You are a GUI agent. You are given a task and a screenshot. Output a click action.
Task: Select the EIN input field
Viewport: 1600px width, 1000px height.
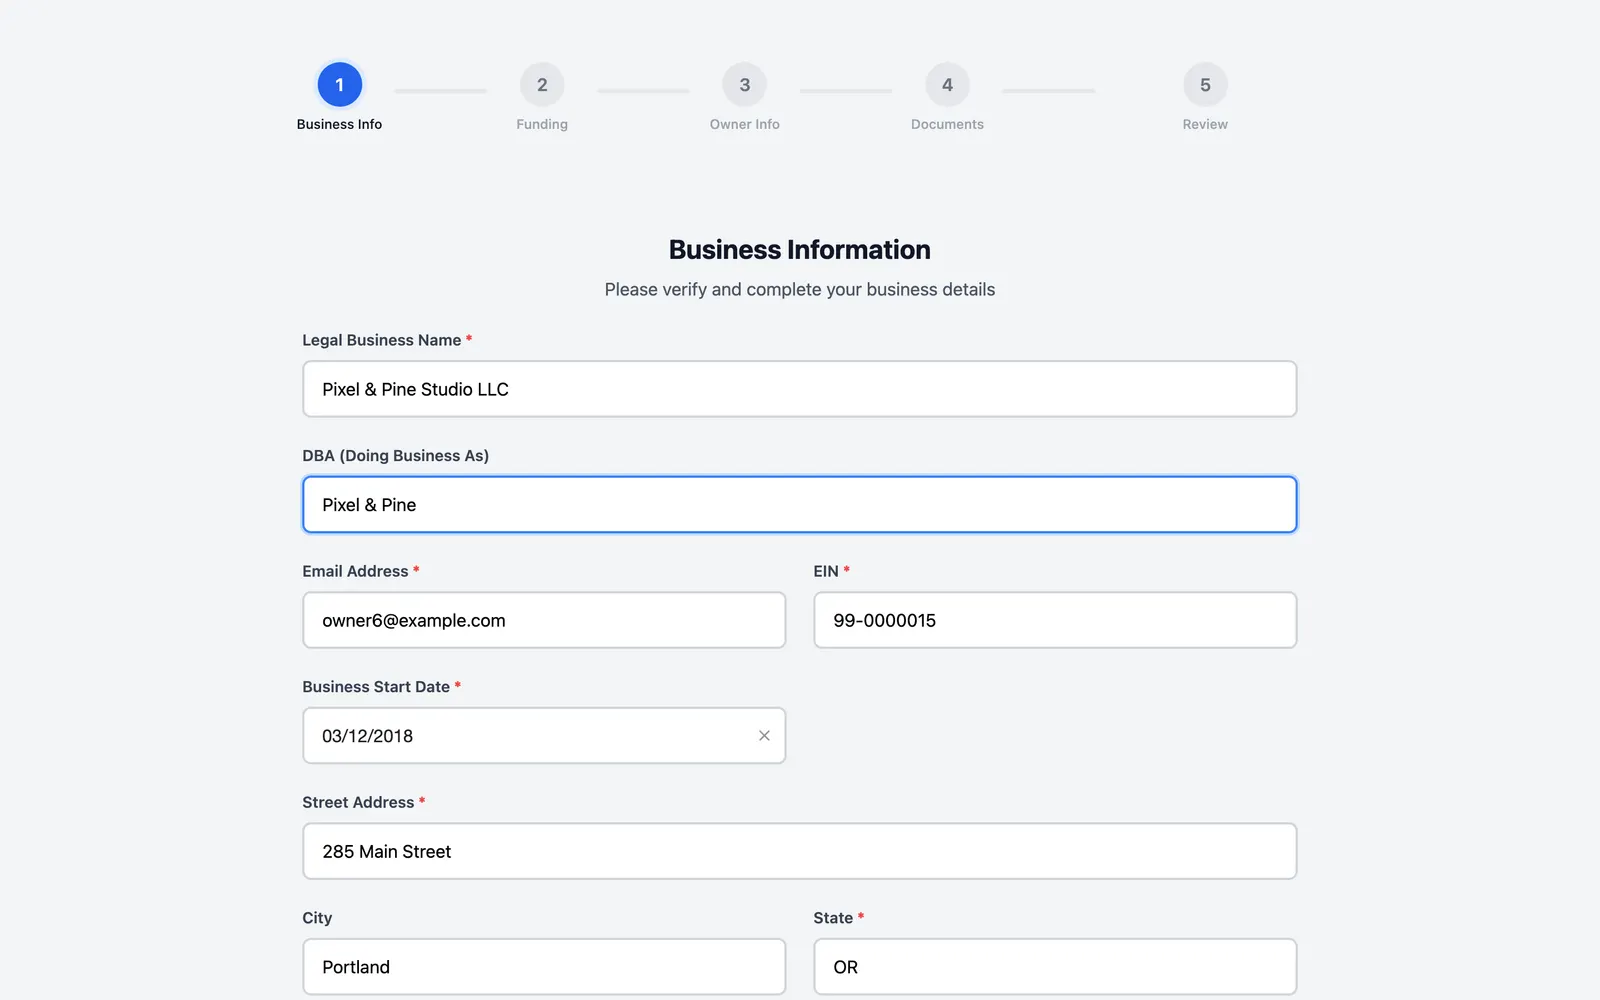click(1055, 620)
